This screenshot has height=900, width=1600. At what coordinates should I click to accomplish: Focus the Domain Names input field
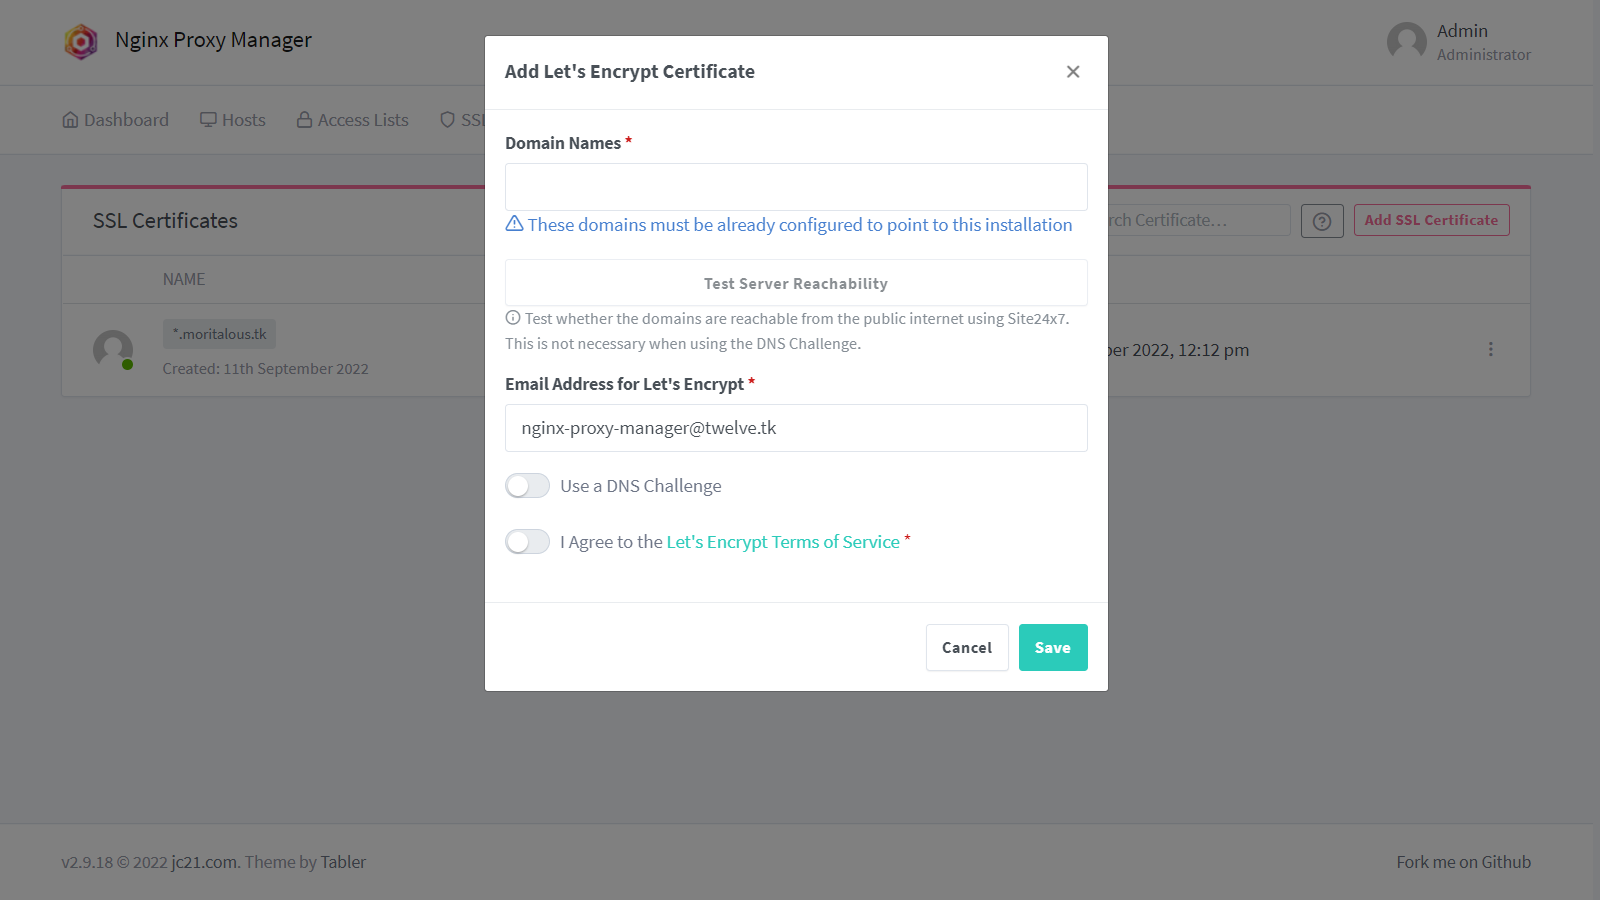pyautogui.click(x=796, y=187)
